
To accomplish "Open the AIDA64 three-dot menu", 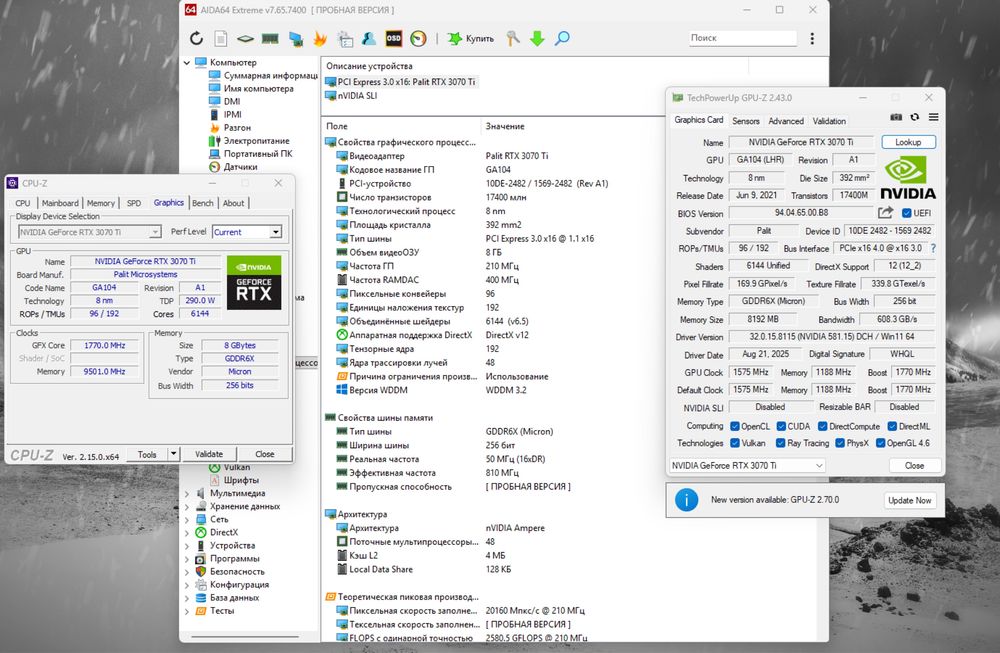I will (x=812, y=38).
